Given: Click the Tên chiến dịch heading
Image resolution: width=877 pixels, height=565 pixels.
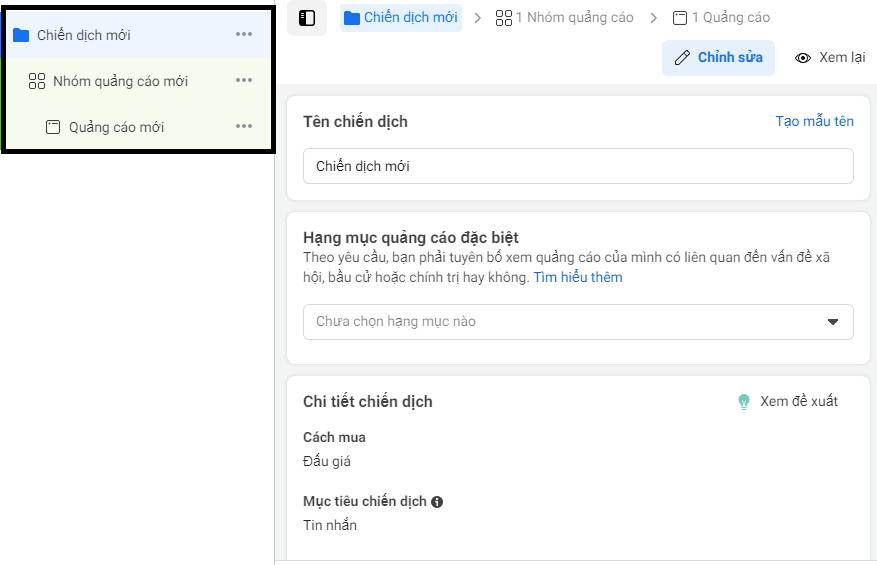Looking at the screenshot, I should 355,122.
